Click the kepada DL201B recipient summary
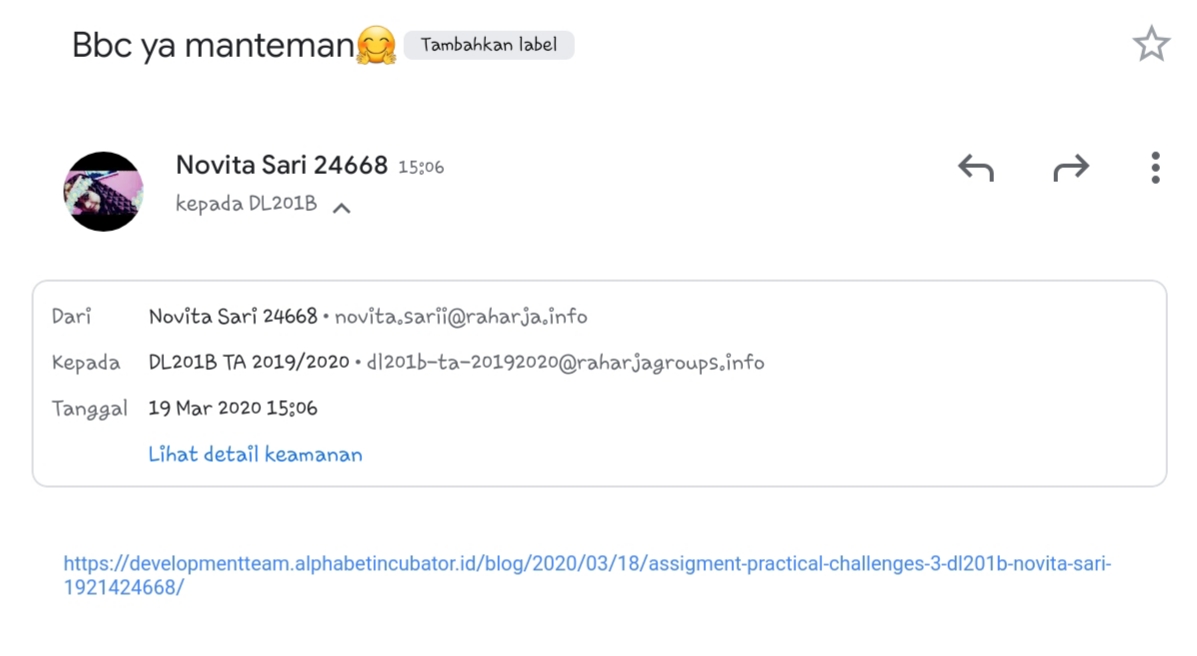 (246, 204)
